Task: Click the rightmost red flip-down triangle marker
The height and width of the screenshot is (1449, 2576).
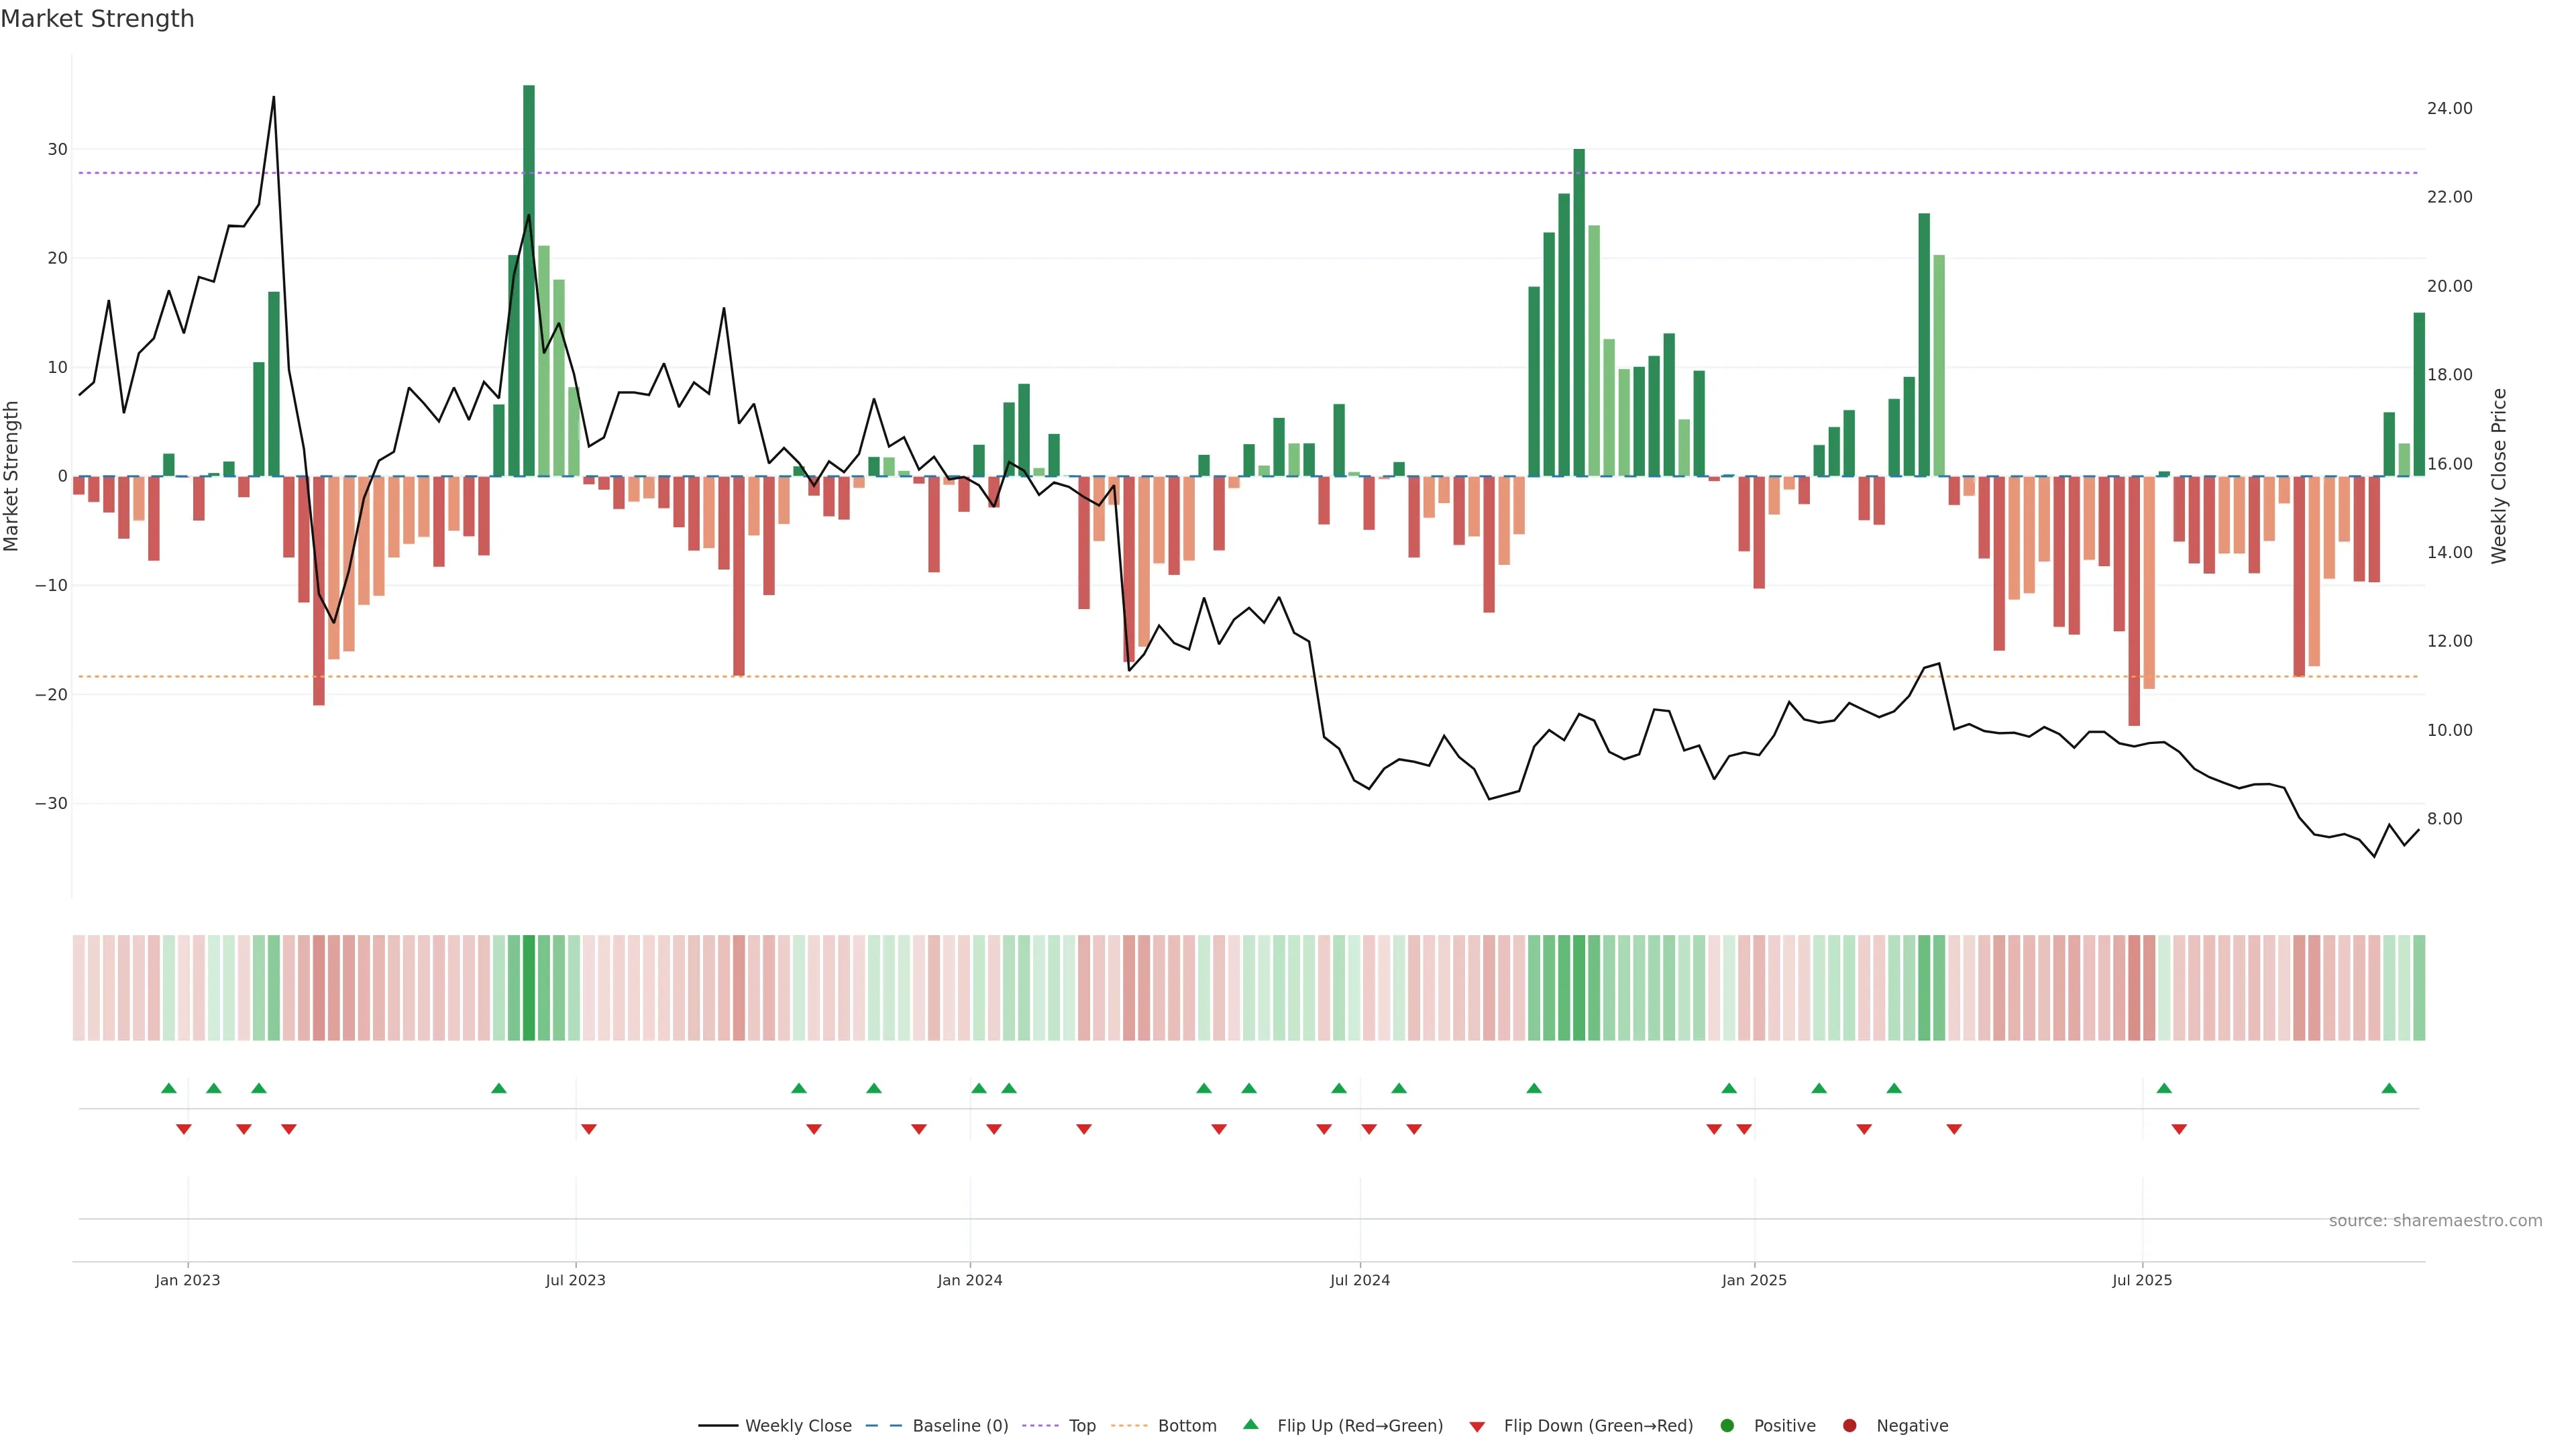Action: [x=2179, y=1129]
